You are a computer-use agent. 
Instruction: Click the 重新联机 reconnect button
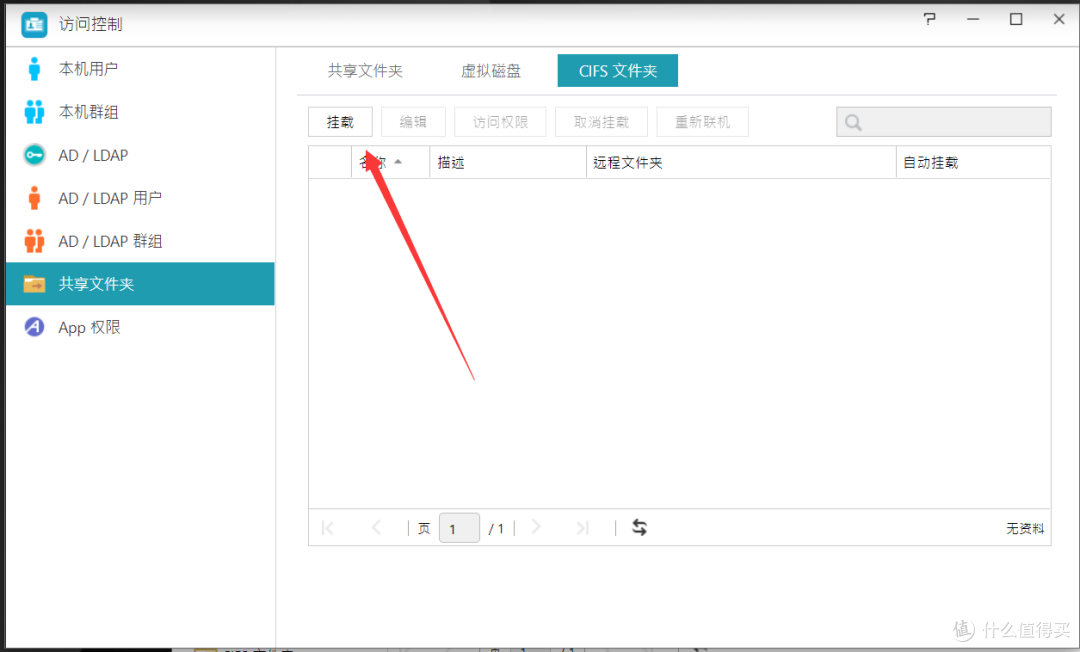click(x=702, y=122)
